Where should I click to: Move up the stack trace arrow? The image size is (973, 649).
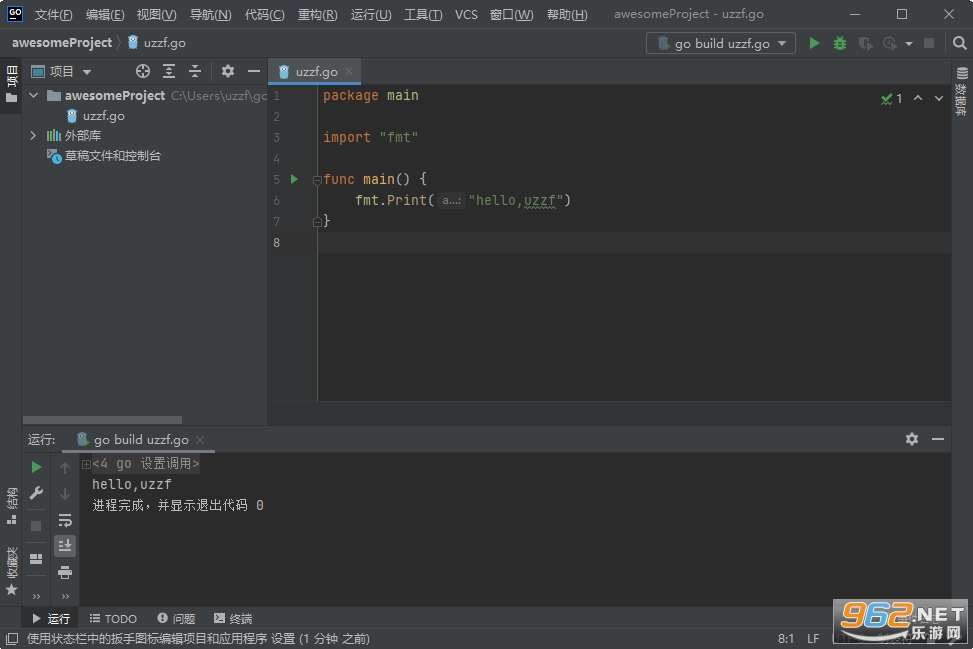tap(65, 467)
